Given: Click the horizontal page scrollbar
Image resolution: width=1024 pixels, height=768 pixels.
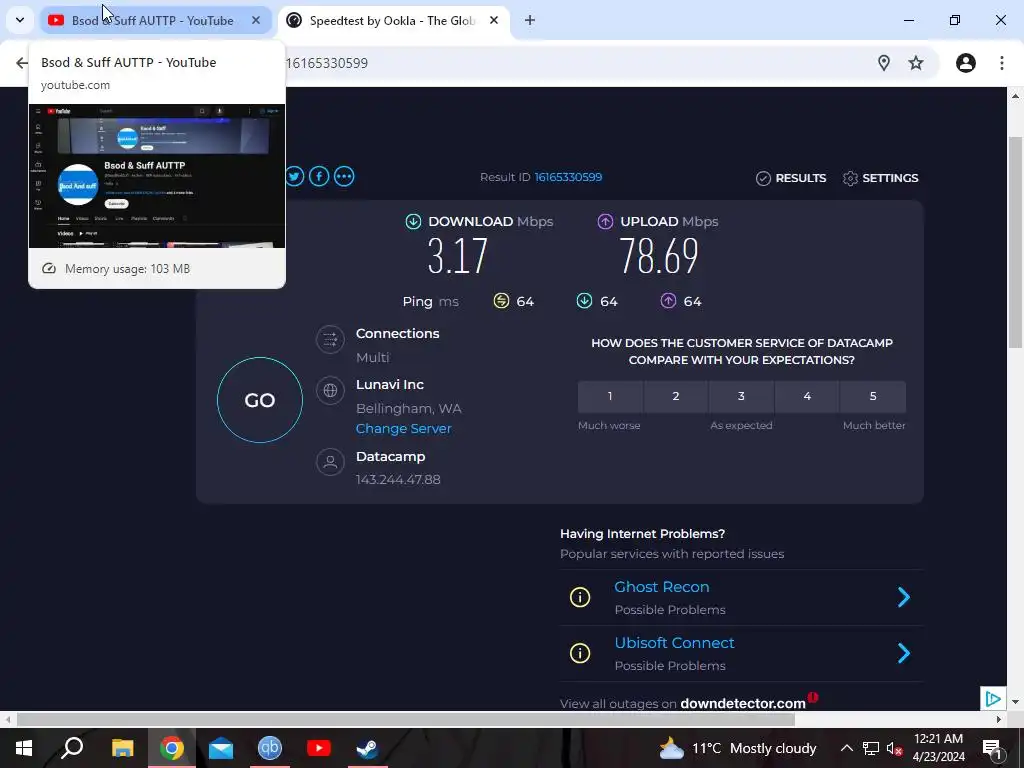Looking at the screenshot, I should click(x=406, y=719).
